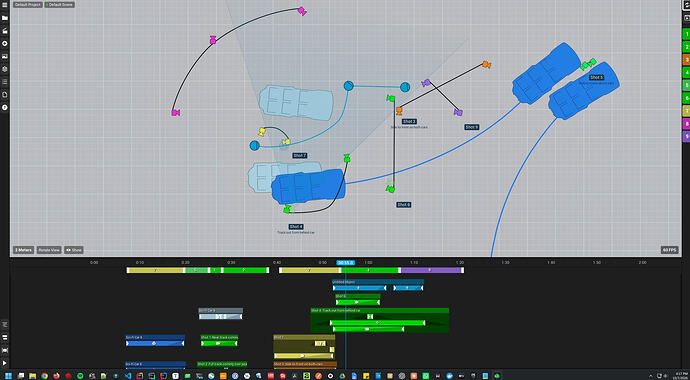Click the orange camera at far line end
The image size is (690, 380).
point(486,65)
